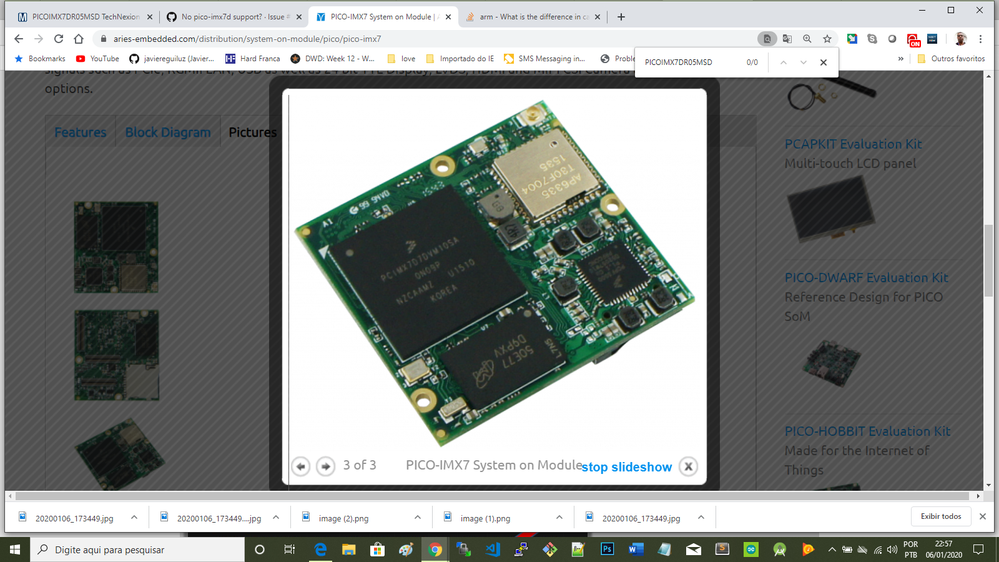Select the second board thumbnail picture
Image resolution: width=999 pixels, height=562 pixels.
117,356
